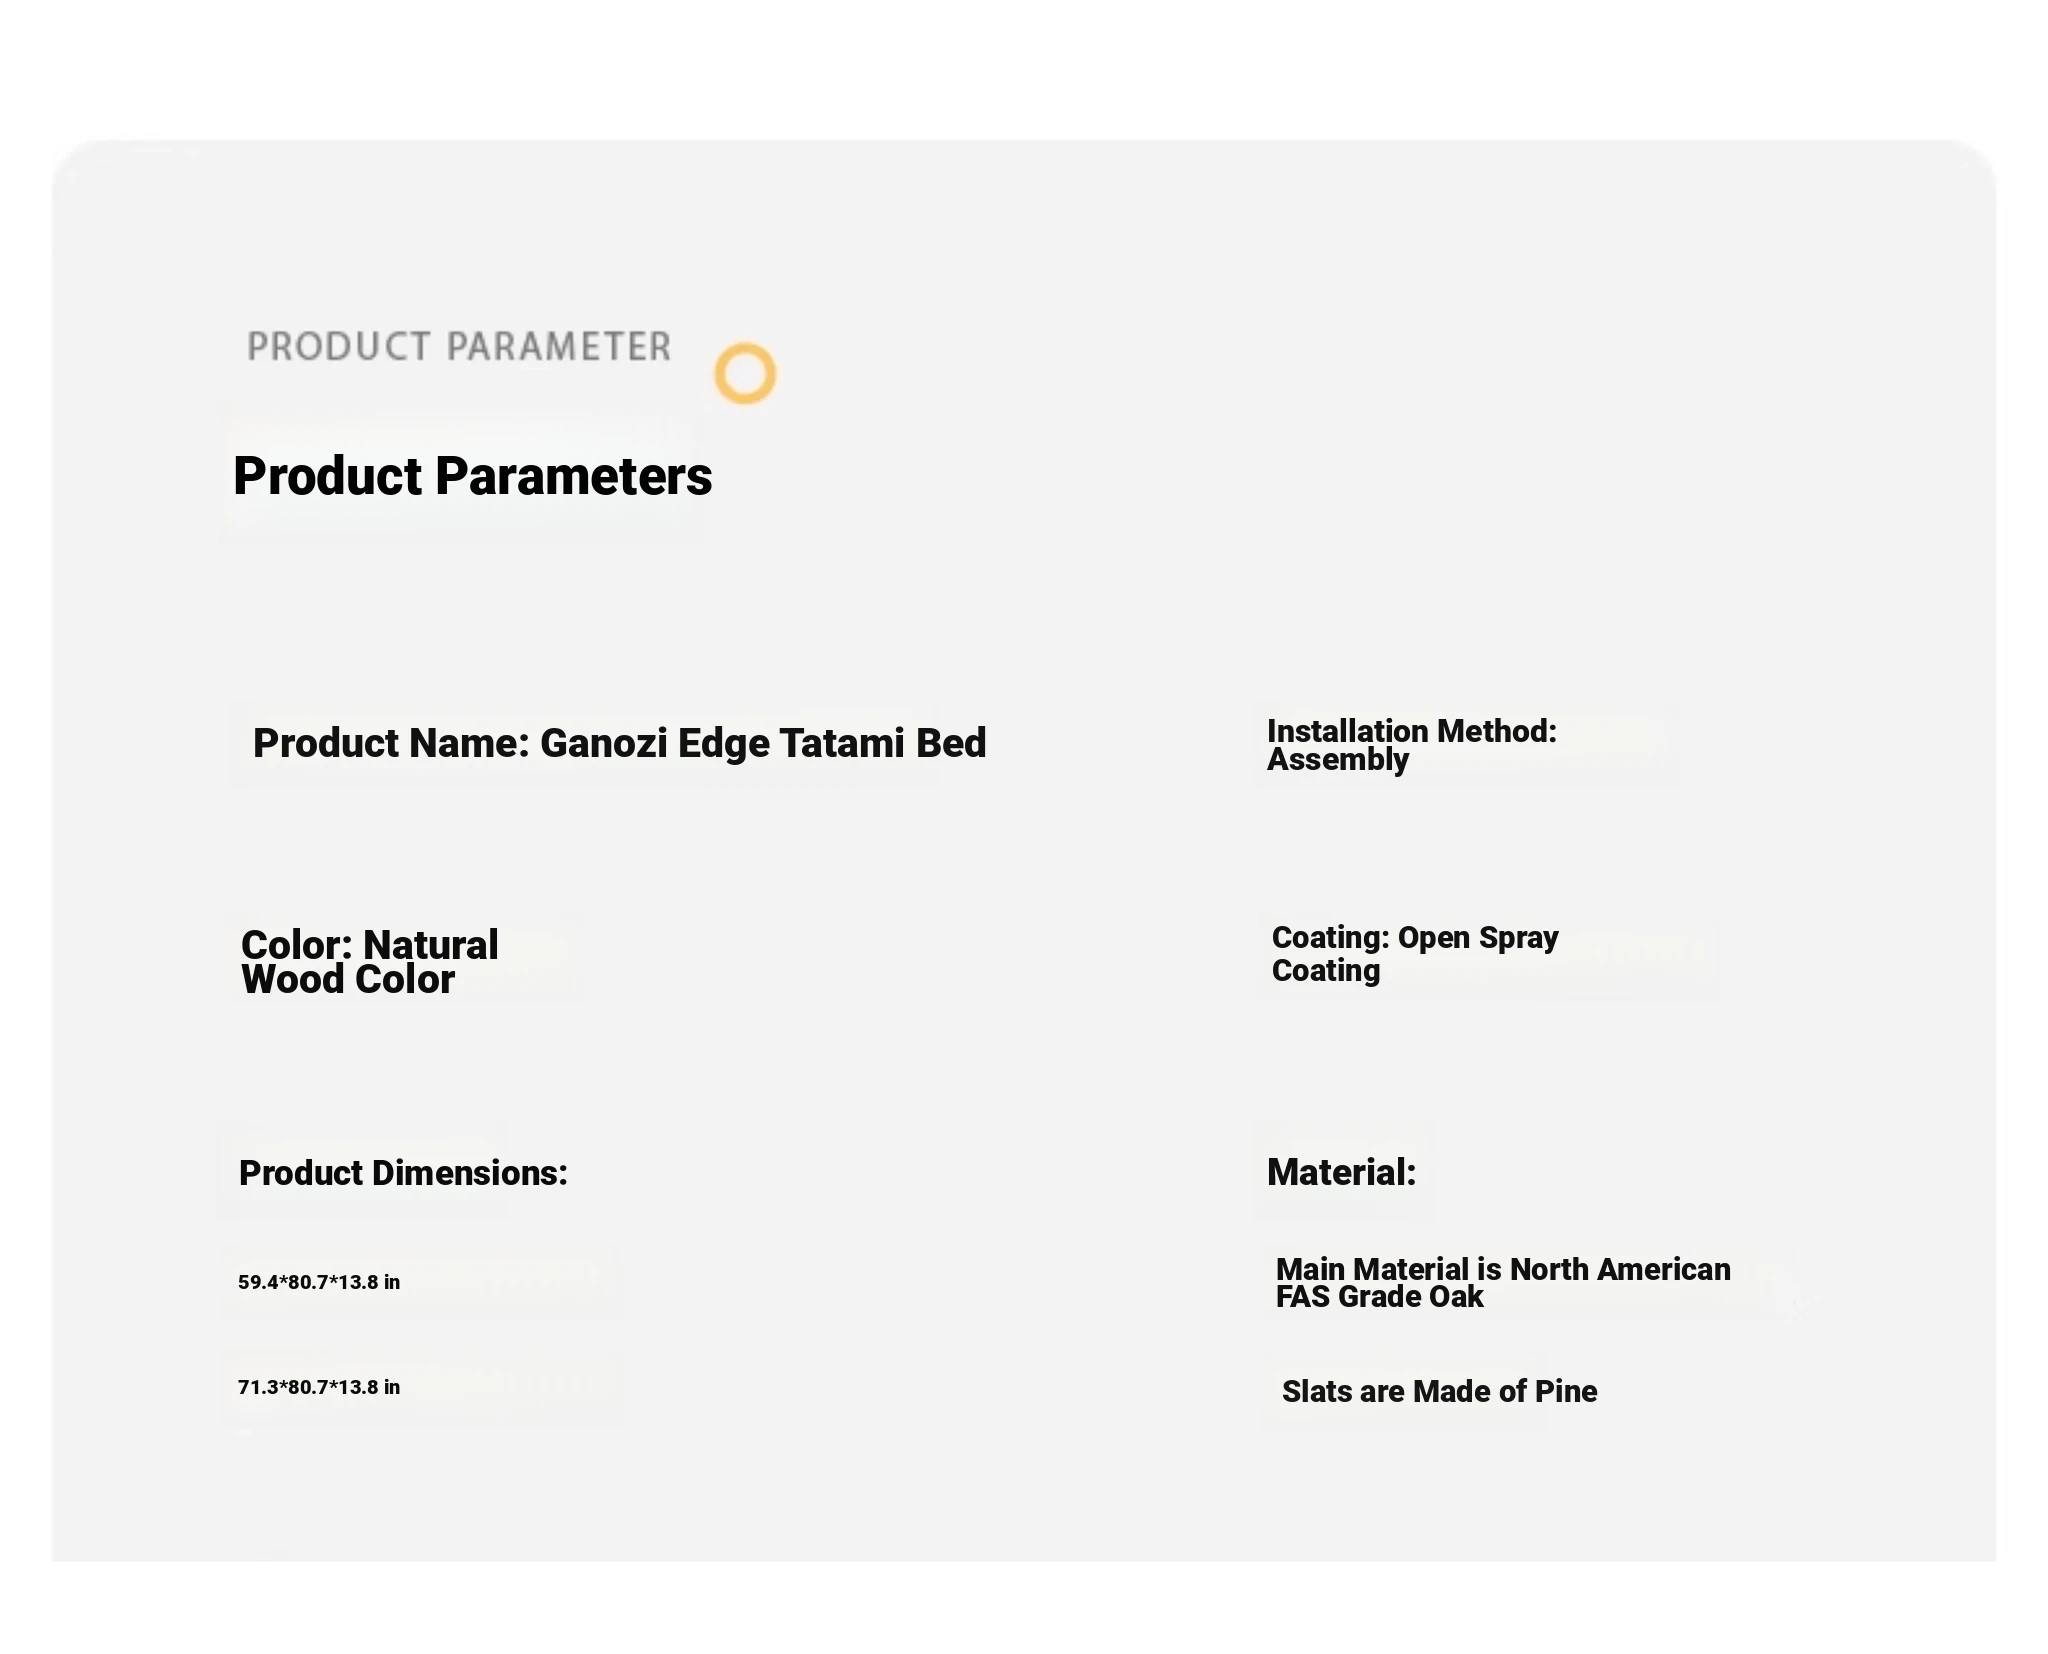Click the Product Name label text
This screenshot has height=1654, width=2048.
(390, 743)
